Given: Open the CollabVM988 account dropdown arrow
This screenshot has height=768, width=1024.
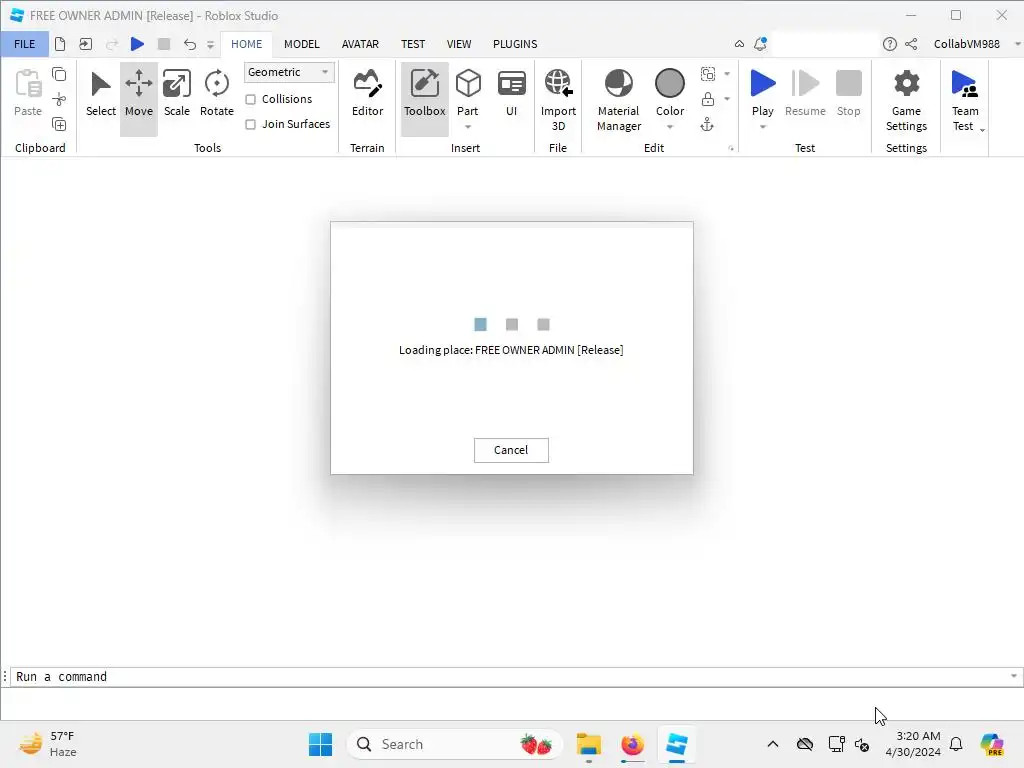Looking at the screenshot, I should [x=1017, y=44].
